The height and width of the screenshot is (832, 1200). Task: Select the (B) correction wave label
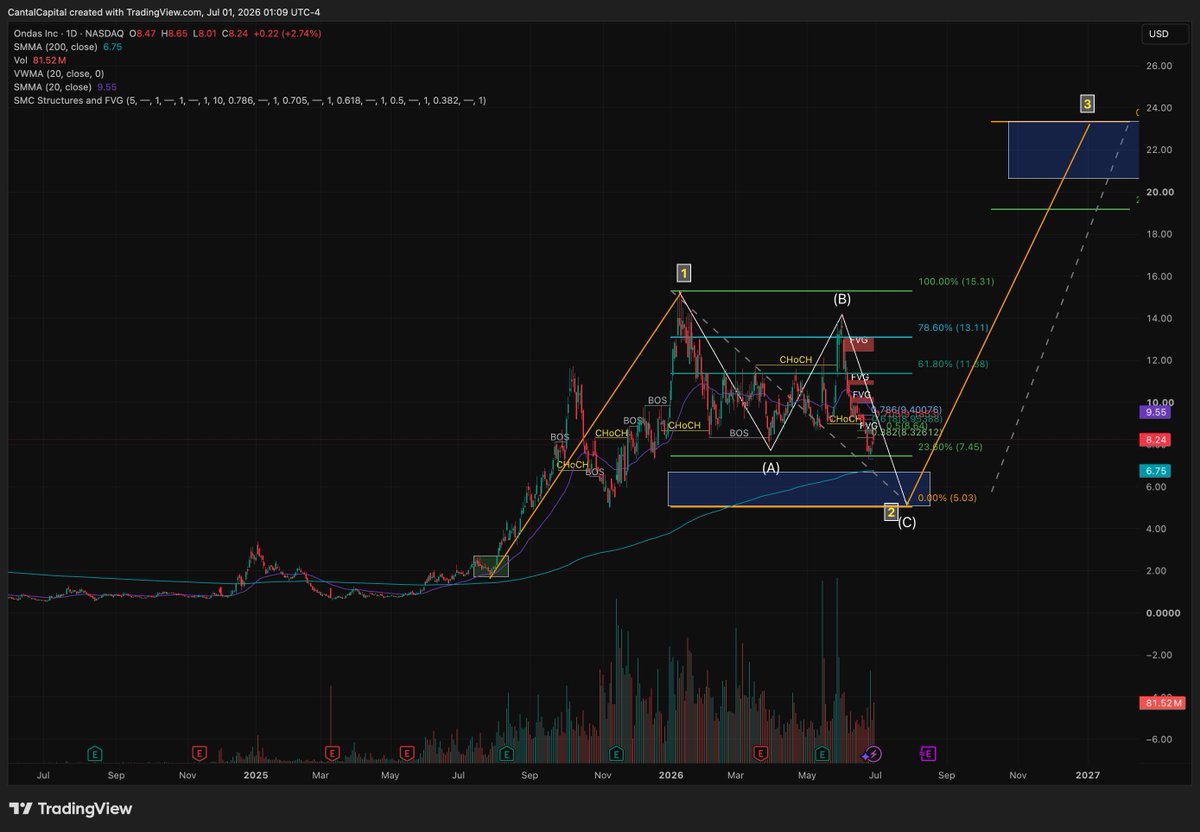click(x=842, y=298)
